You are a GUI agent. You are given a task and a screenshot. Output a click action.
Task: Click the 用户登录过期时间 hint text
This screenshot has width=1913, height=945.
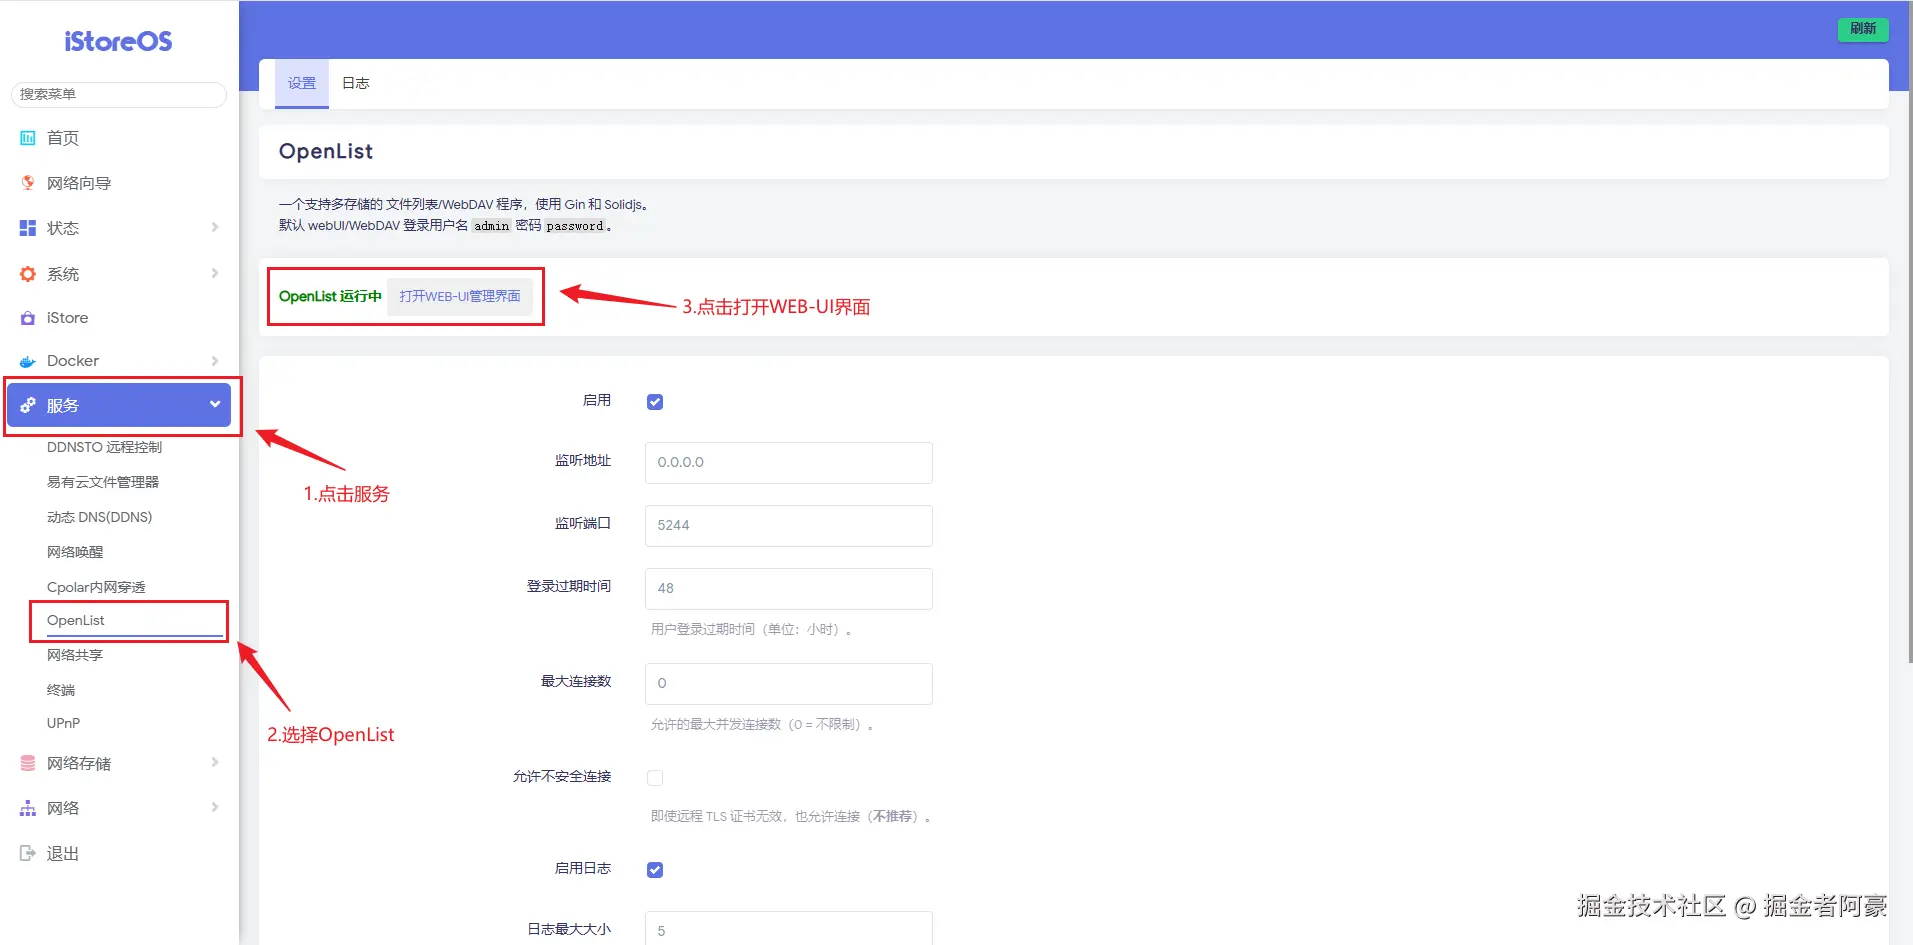pyautogui.click(x=751, y=630)
